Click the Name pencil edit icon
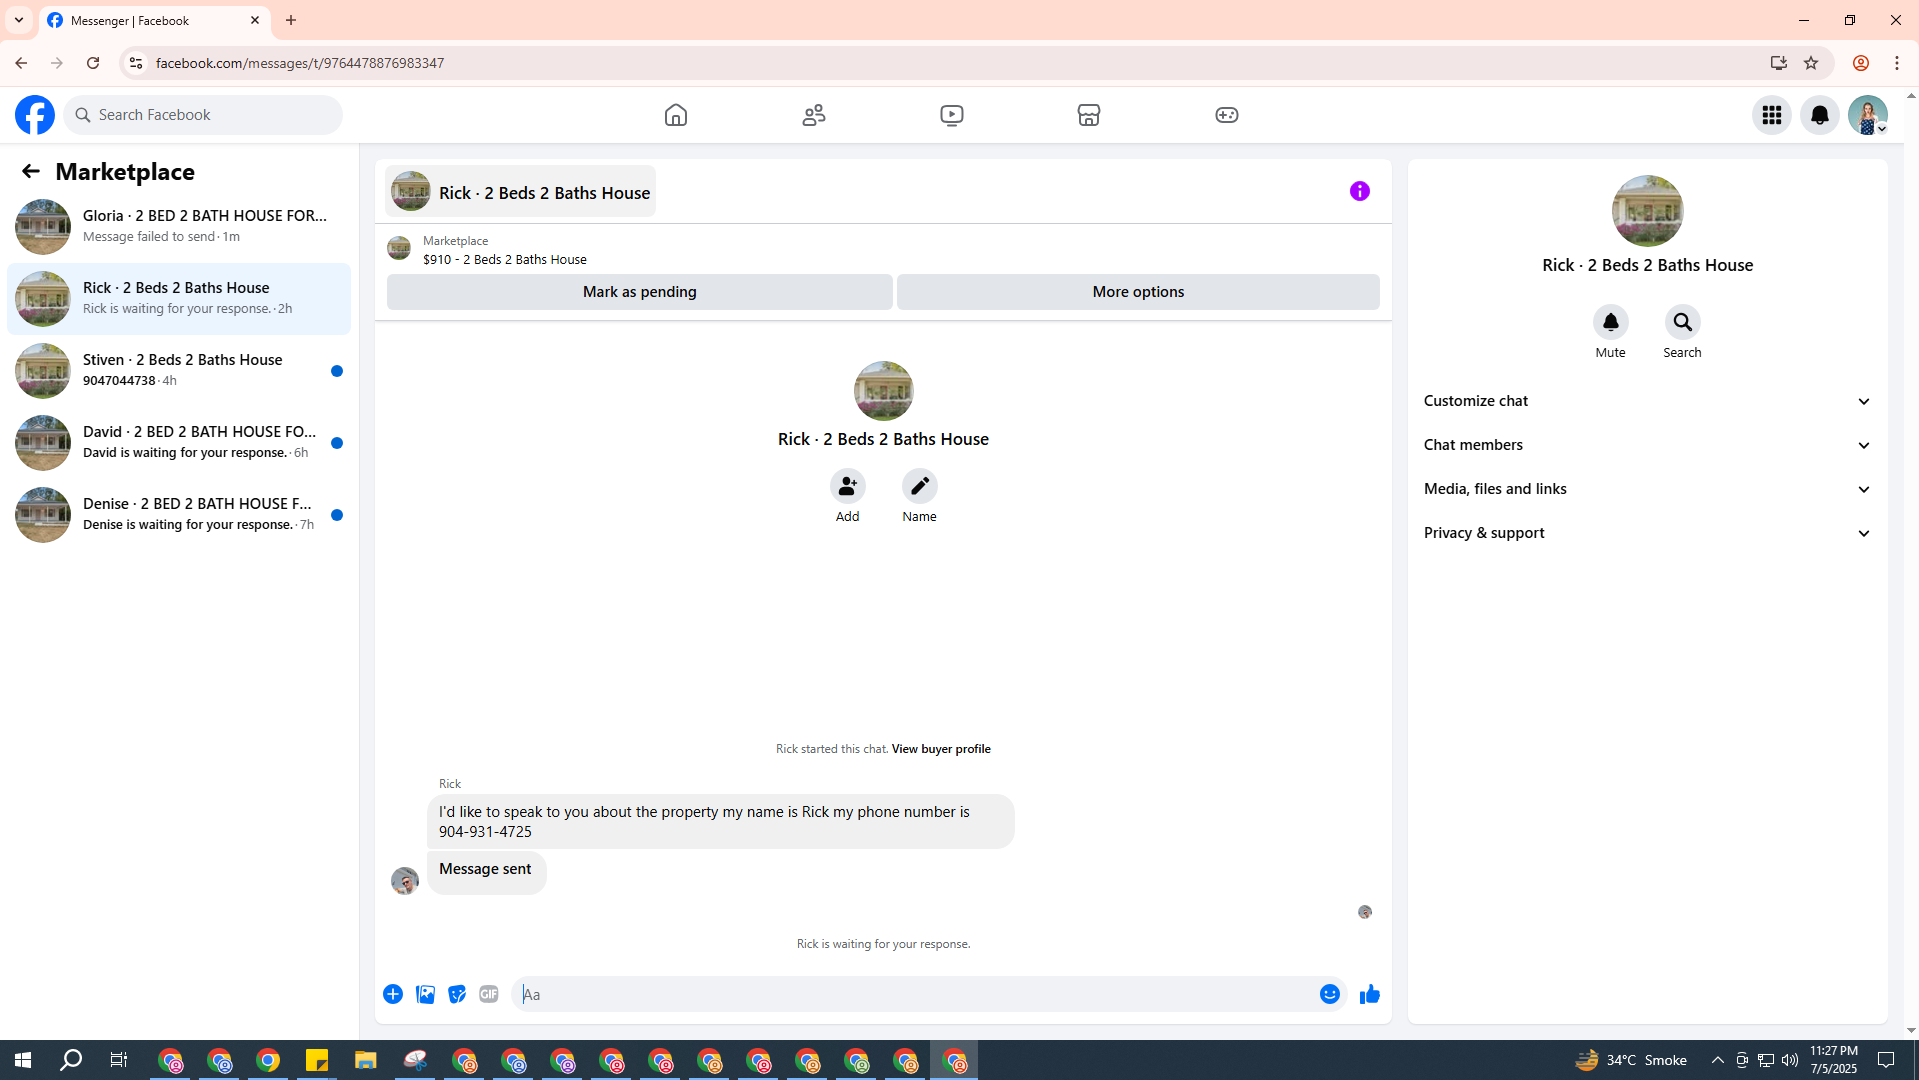Screen dimensions: 1919x1080 tap(919, 486)
